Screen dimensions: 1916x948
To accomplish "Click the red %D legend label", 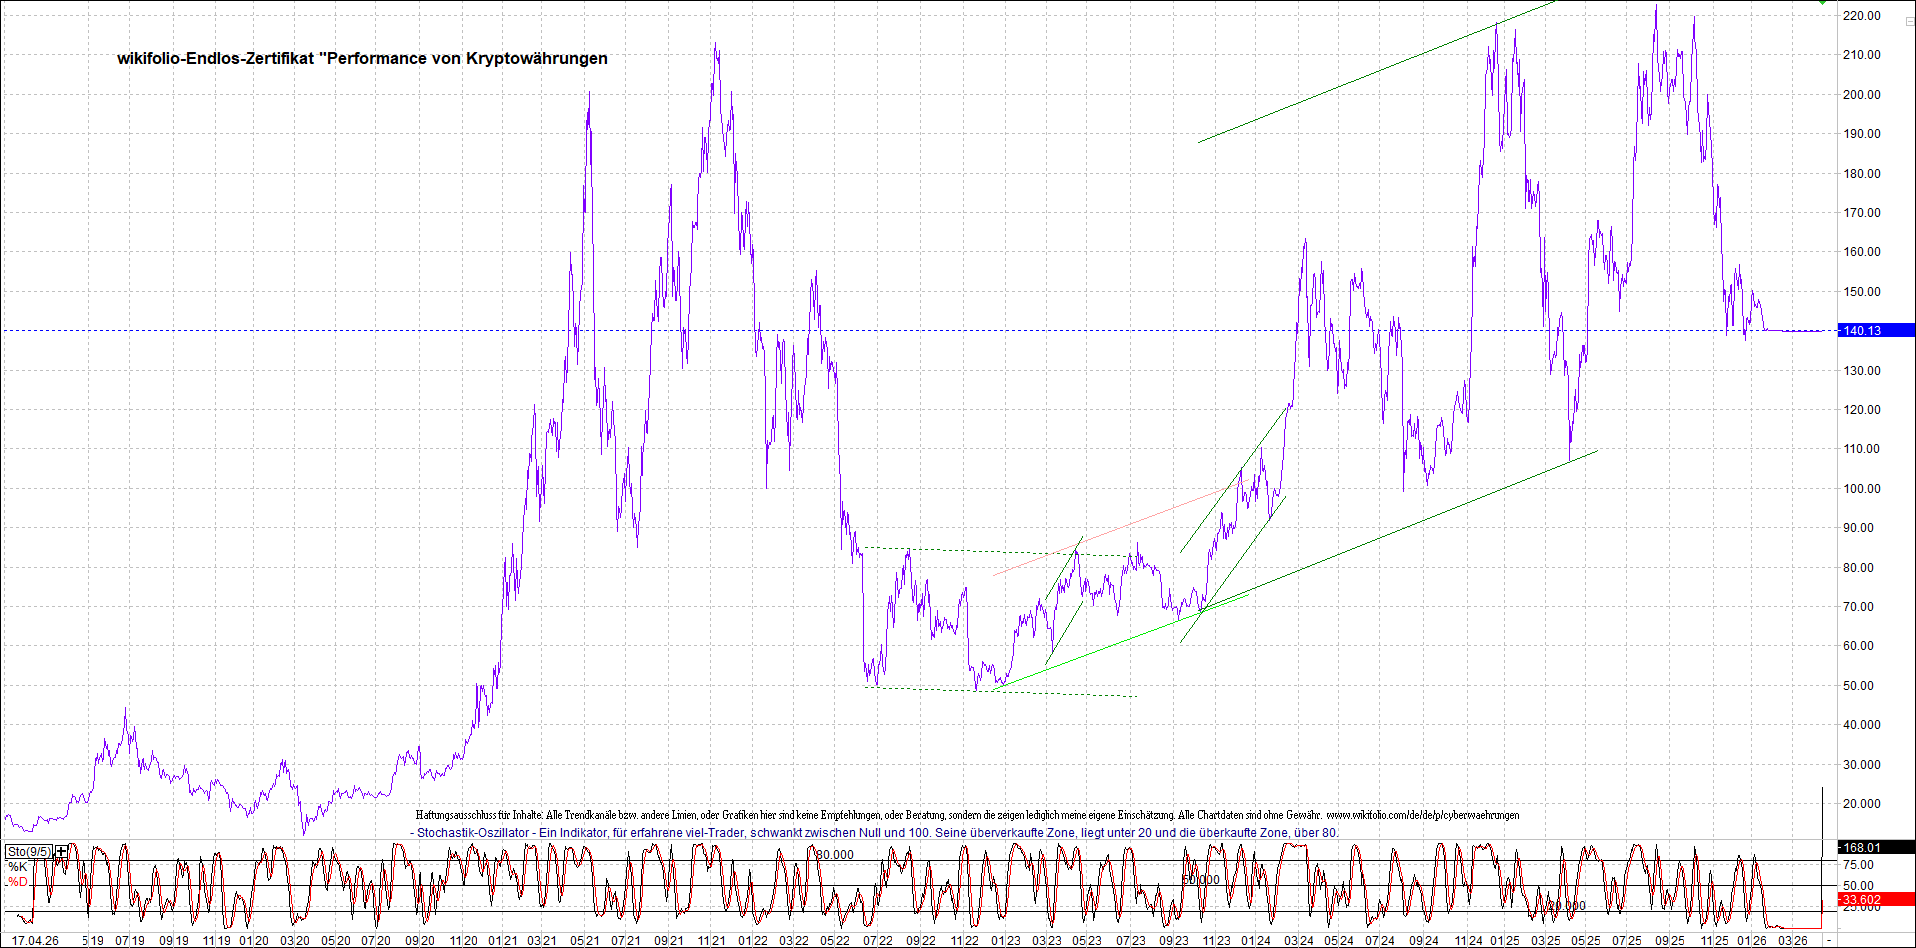I will pos(18,881).
